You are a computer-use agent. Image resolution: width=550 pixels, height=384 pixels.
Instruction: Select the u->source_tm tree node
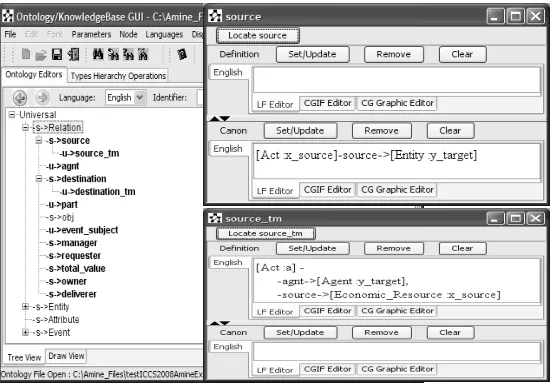click(89, 153)
